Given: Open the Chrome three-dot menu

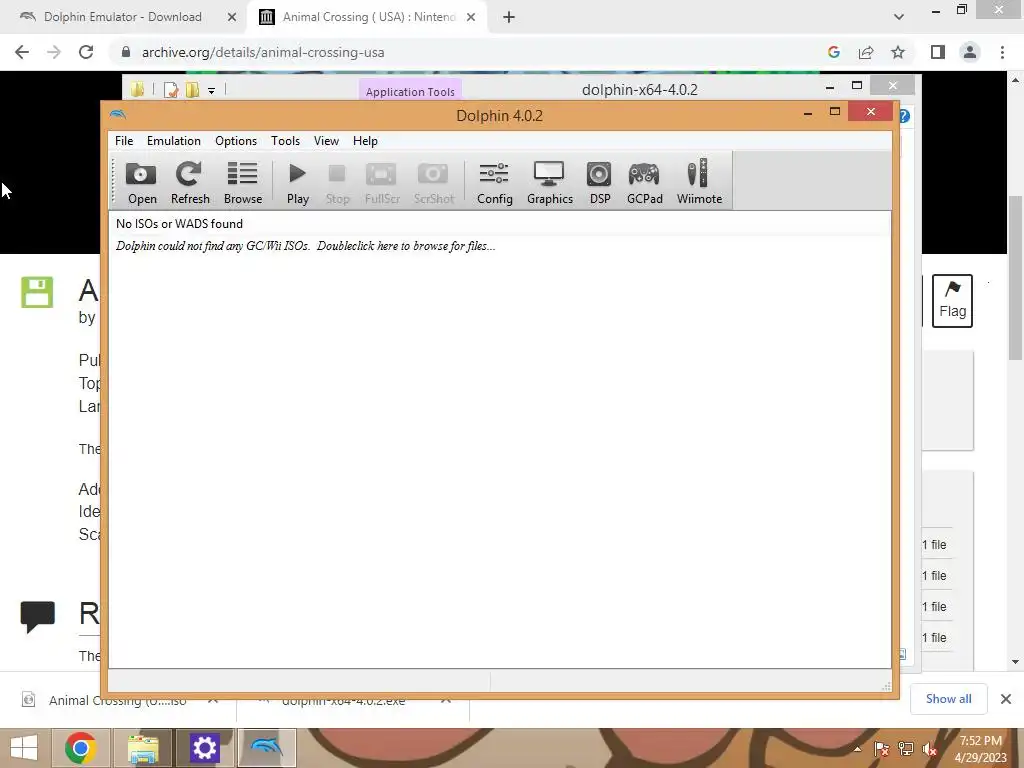Looking at the screenshot, I should point(1002,52).
